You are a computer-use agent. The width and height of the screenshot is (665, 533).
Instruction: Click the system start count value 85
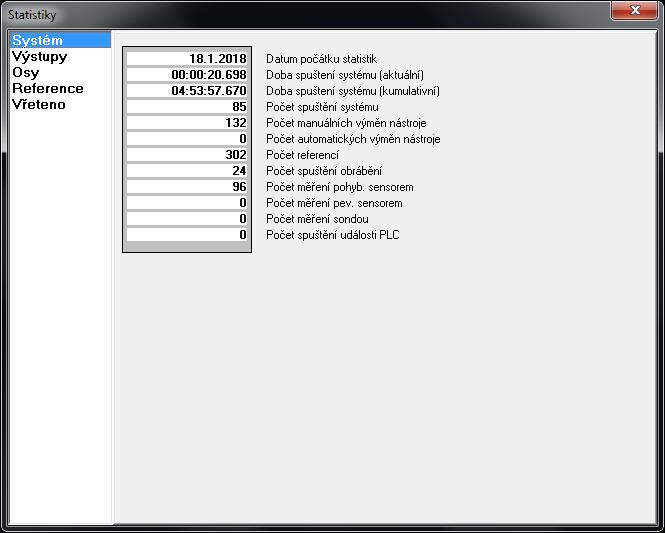pyautogui.click(x=187, y=107)
